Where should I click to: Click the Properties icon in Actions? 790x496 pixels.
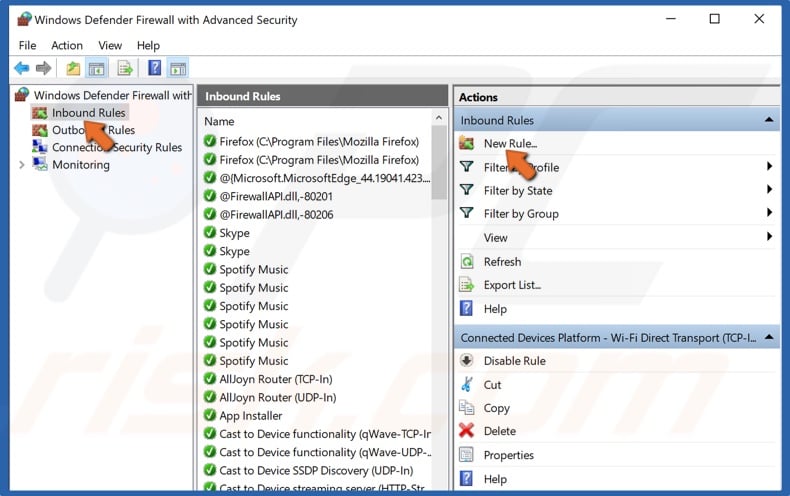(x=467, y=455)
